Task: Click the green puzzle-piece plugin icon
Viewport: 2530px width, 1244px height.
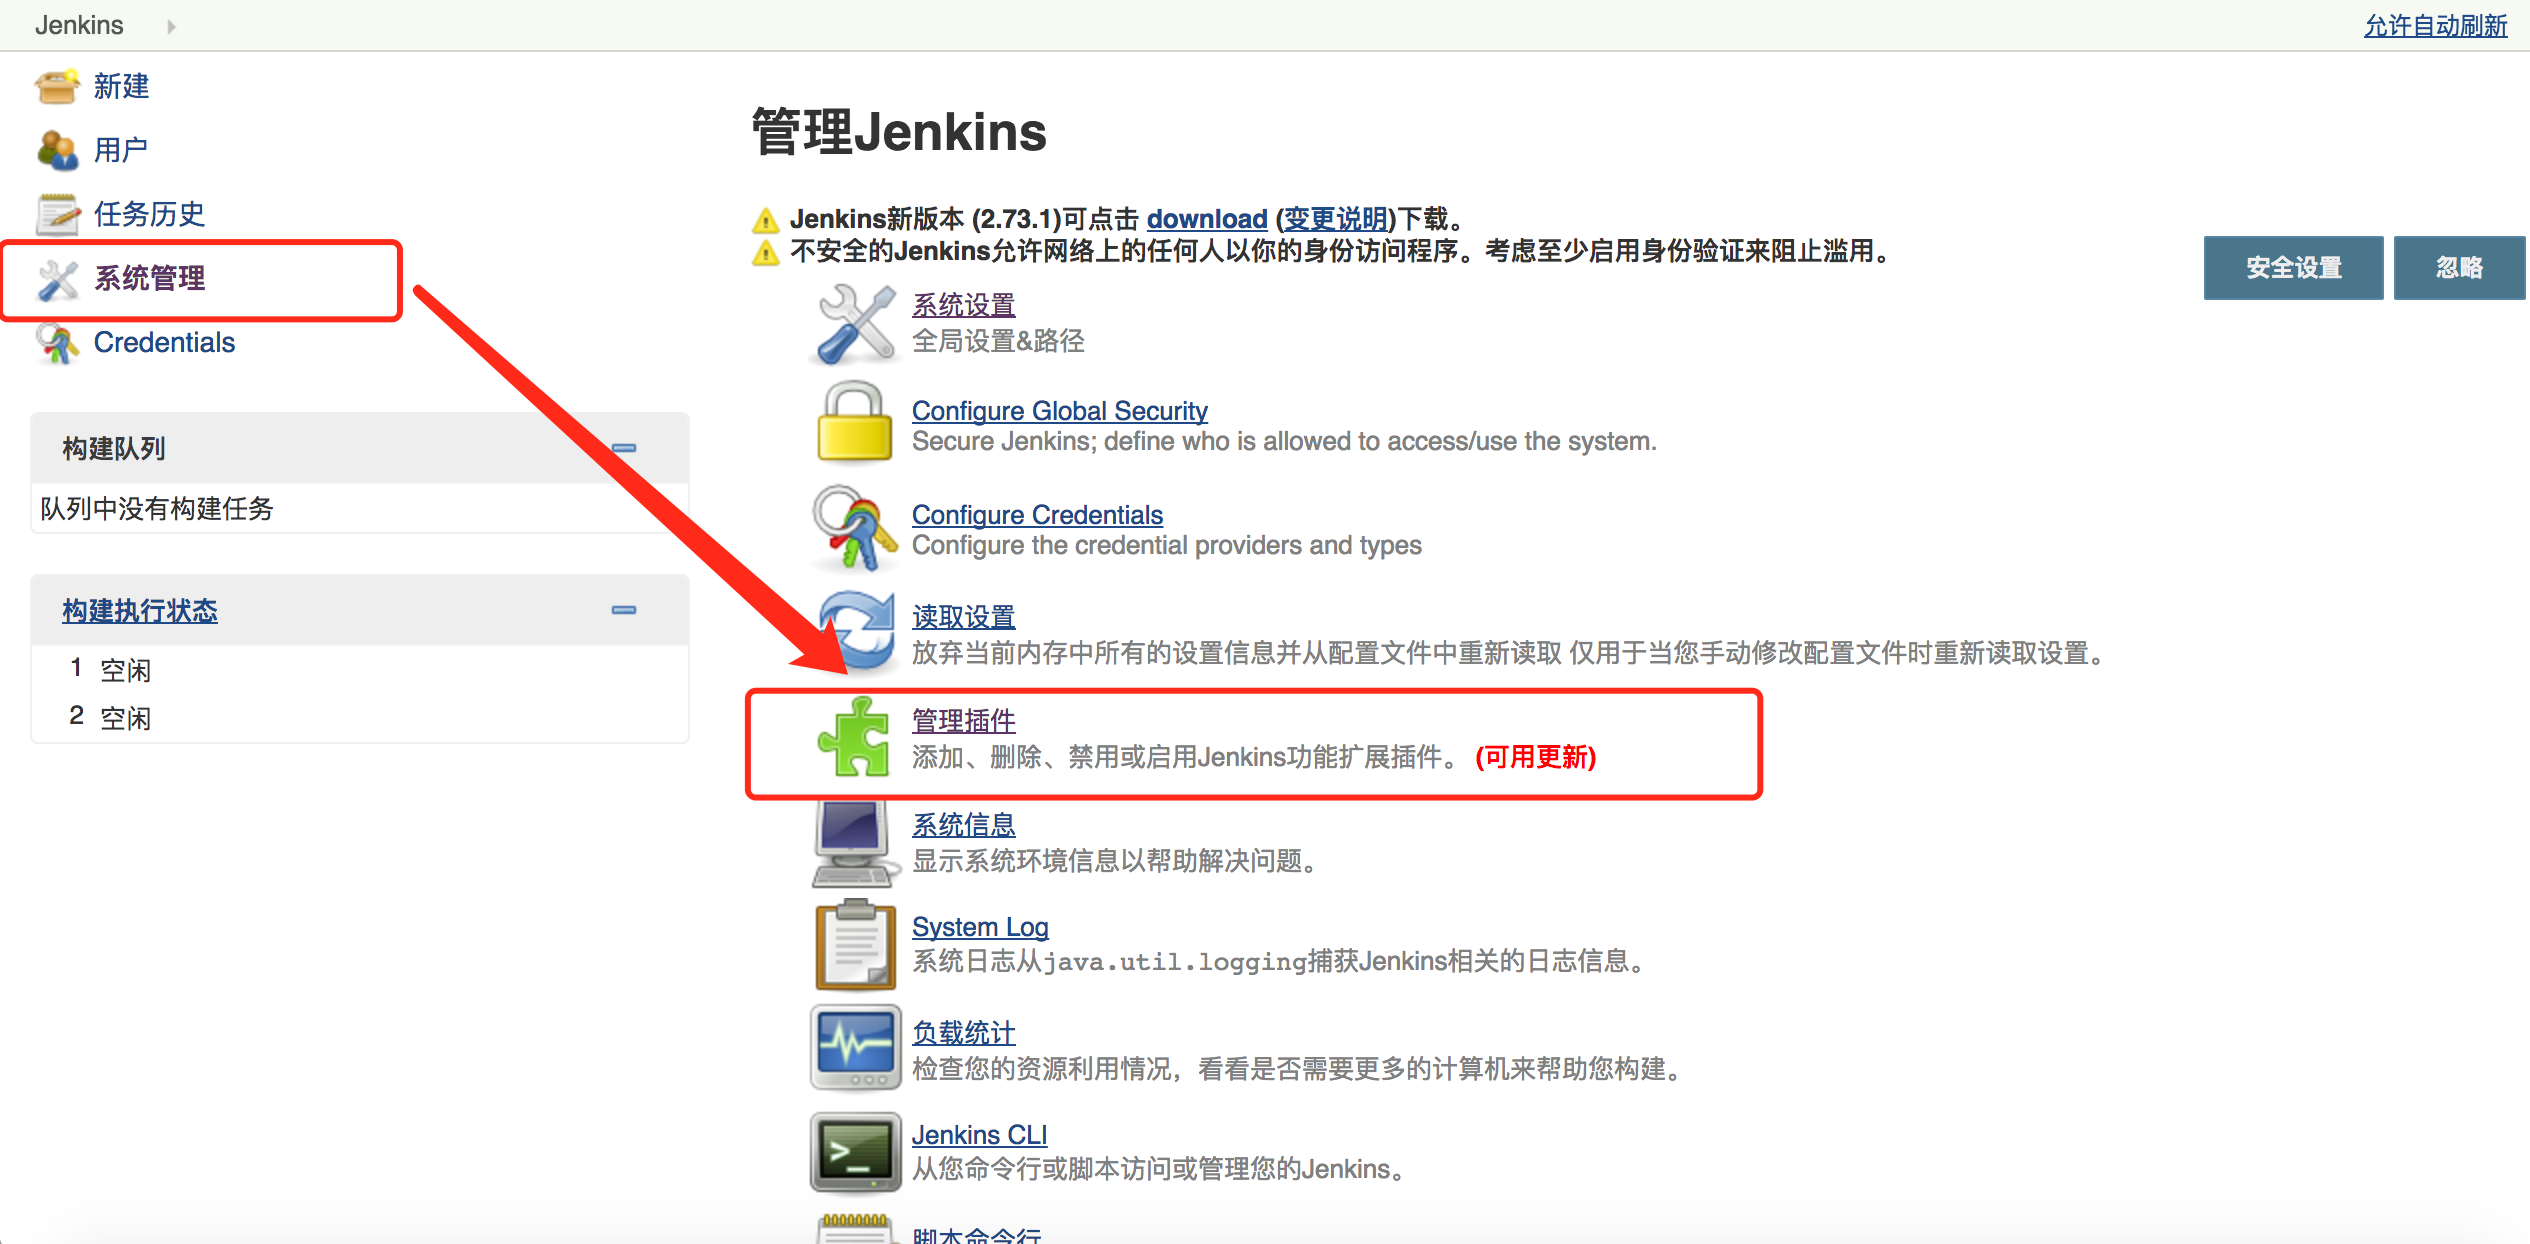Action: coord(855,738)
